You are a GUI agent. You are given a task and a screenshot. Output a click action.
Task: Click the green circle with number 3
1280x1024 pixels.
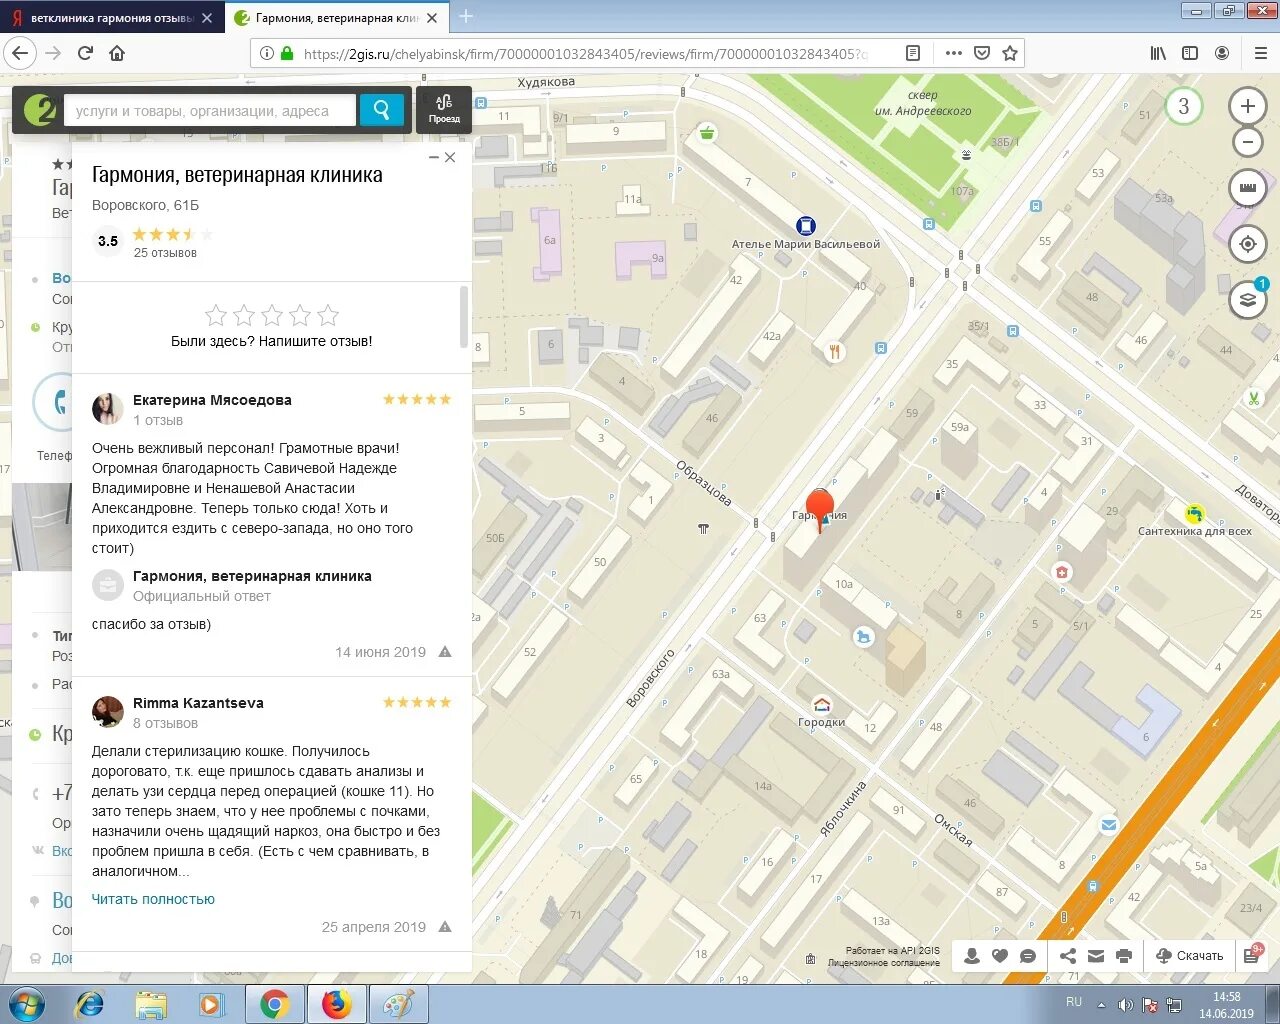click(1184, 106)
